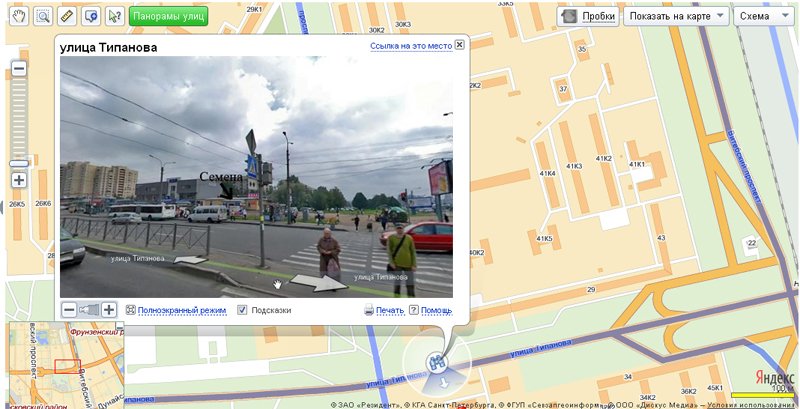Close the panorama balloon
Image resolution: width=800 pixels, height=409 pixels.
(459, 45)
